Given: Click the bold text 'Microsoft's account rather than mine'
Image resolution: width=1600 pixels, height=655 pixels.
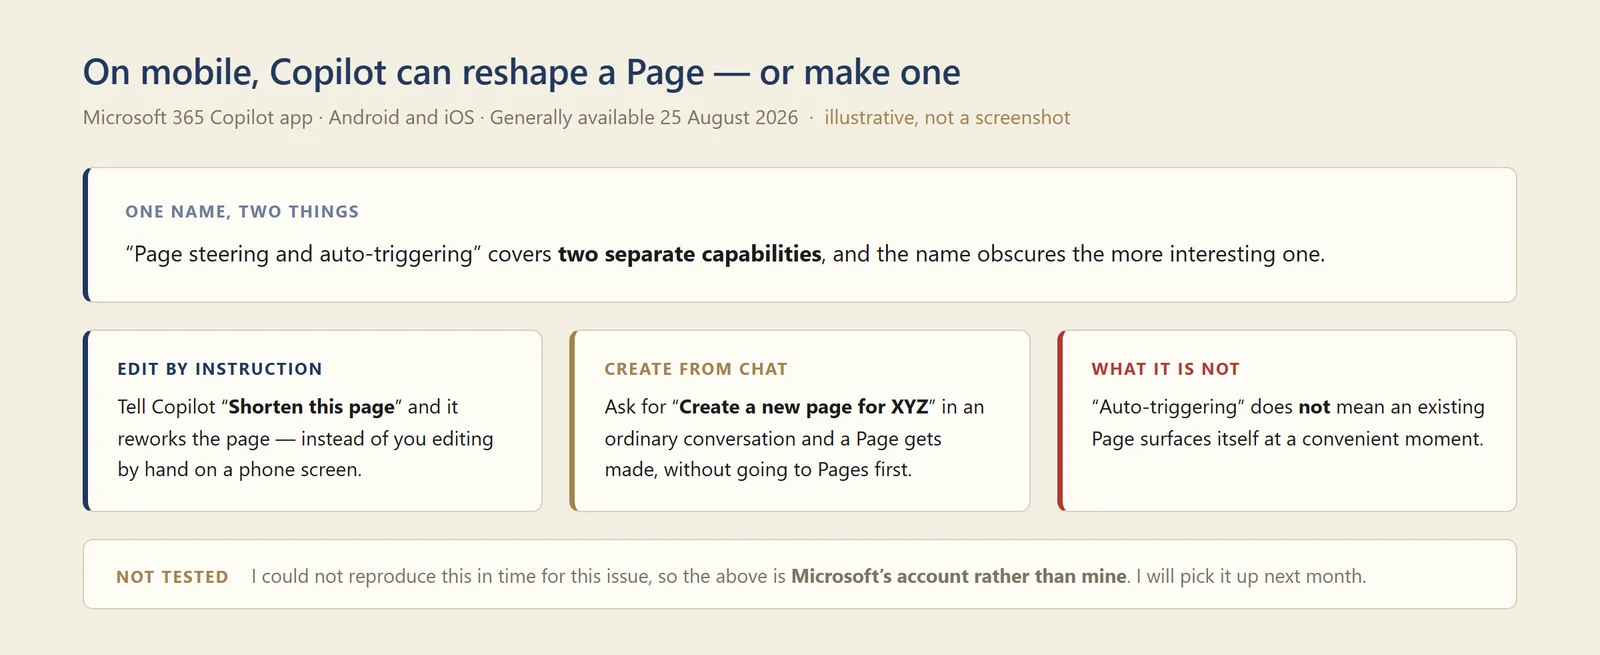Looking at the screenshot, I should 959,576.
